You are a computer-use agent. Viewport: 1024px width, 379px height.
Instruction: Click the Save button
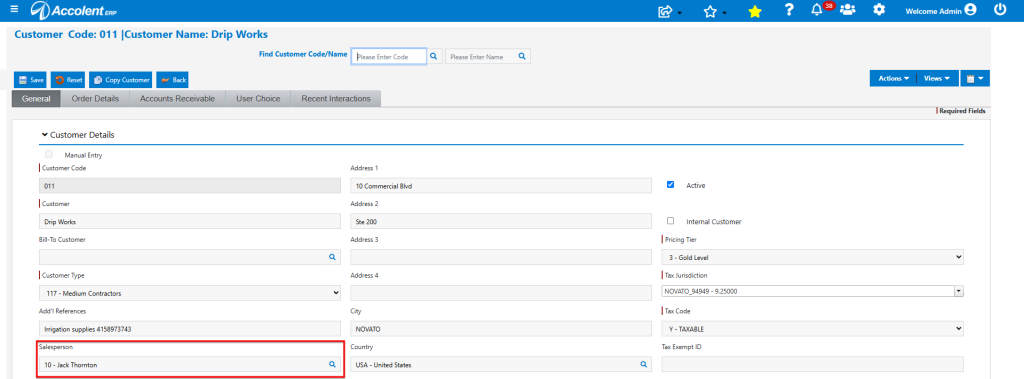coord(30,80)
